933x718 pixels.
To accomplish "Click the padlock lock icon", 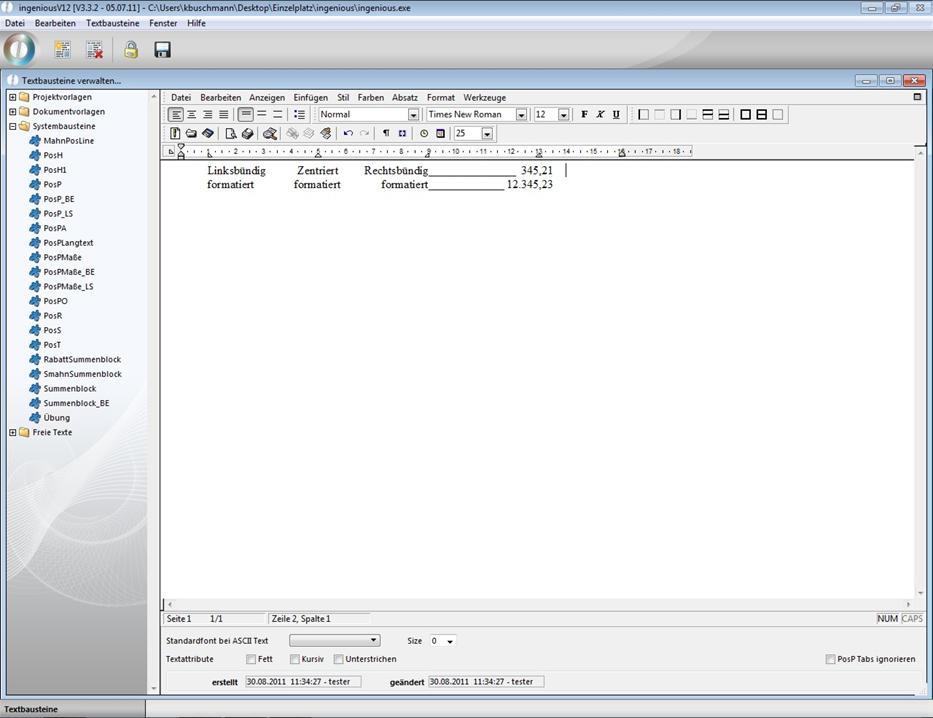I will [130, 49].
